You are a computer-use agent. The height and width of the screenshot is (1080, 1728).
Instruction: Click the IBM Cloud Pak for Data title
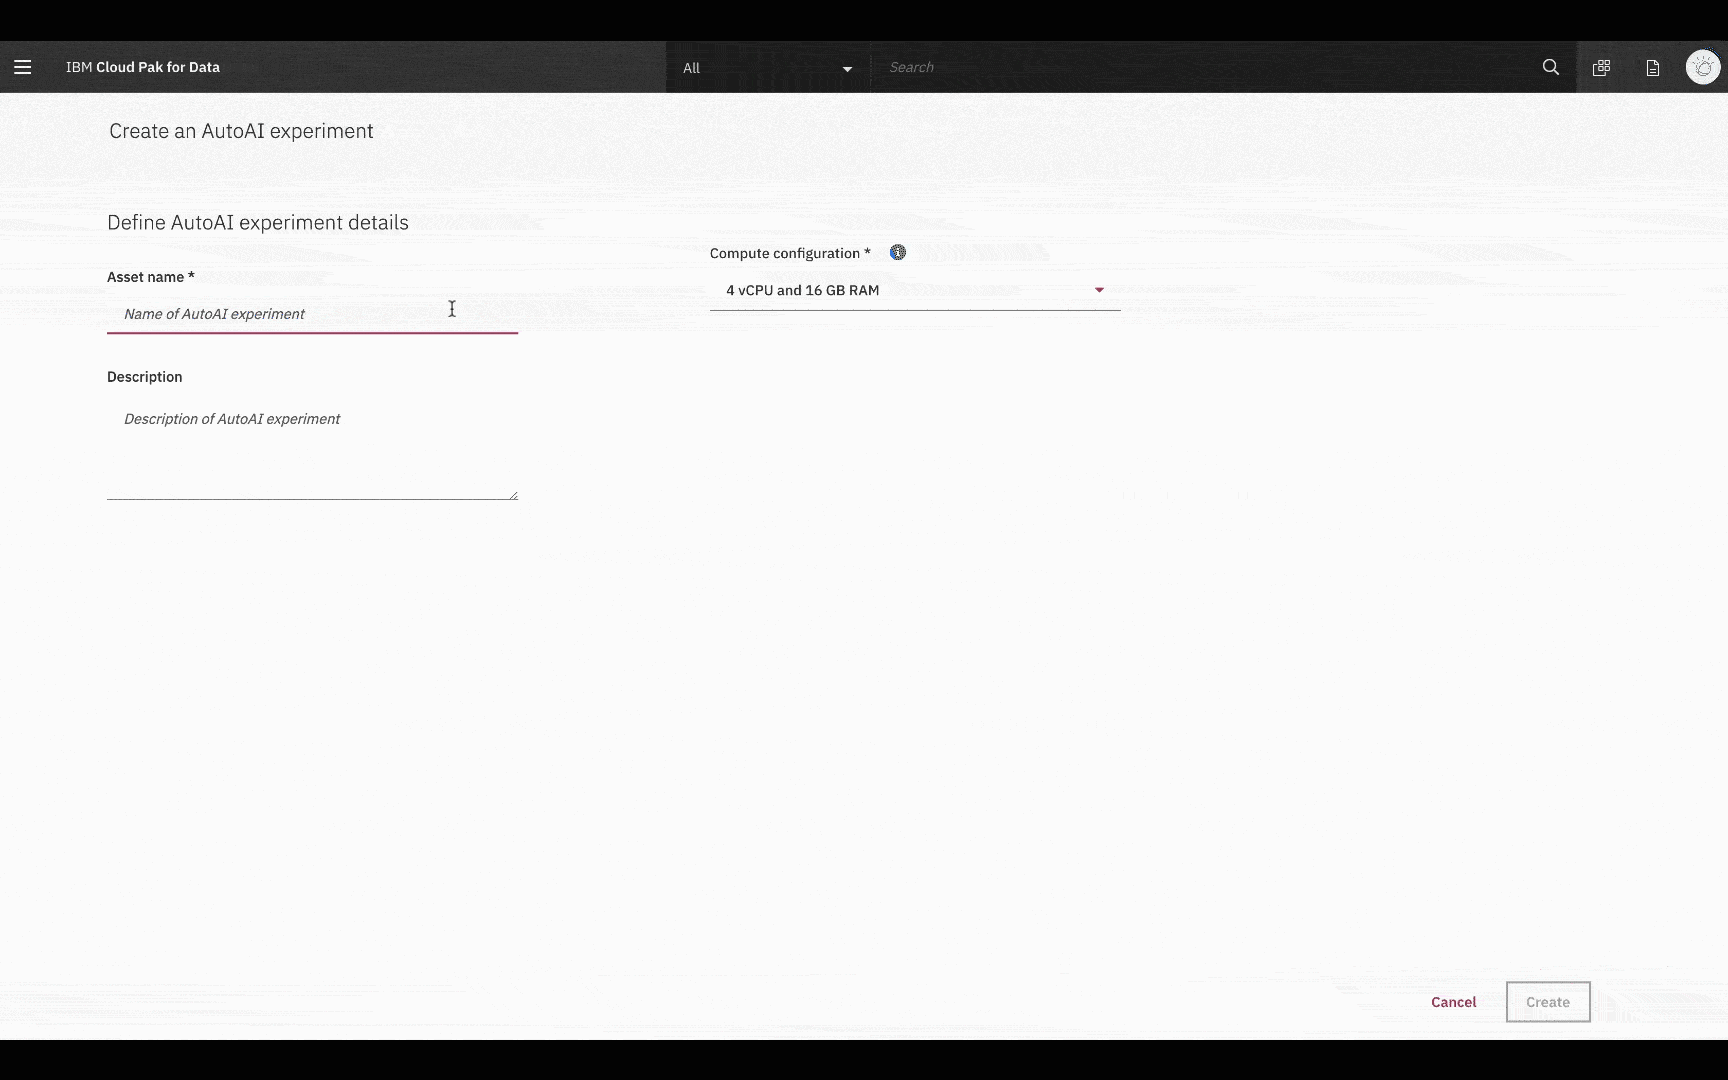tap(143, 67)
